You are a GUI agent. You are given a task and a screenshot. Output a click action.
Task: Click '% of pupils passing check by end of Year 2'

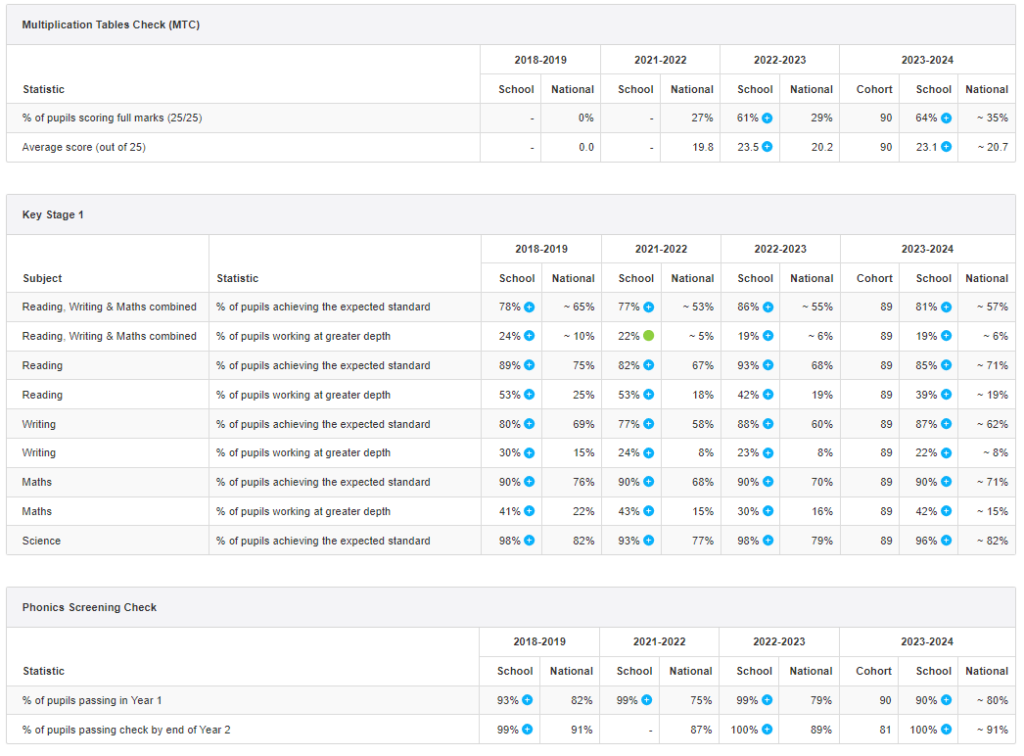[x=126, y=729]
